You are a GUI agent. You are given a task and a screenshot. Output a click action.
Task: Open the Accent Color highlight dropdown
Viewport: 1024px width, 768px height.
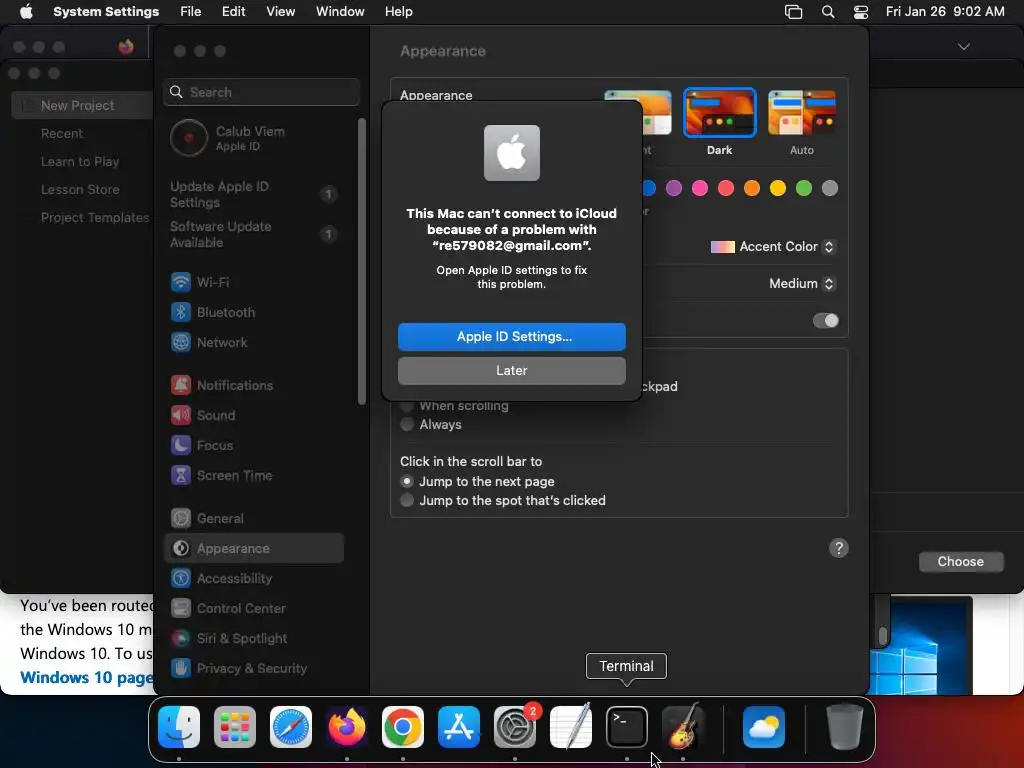click(x=773, y=247)
